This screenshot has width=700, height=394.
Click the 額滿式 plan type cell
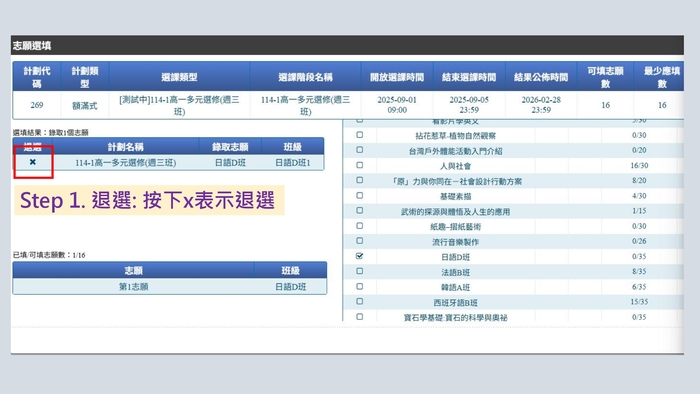(x=85, y=106)
